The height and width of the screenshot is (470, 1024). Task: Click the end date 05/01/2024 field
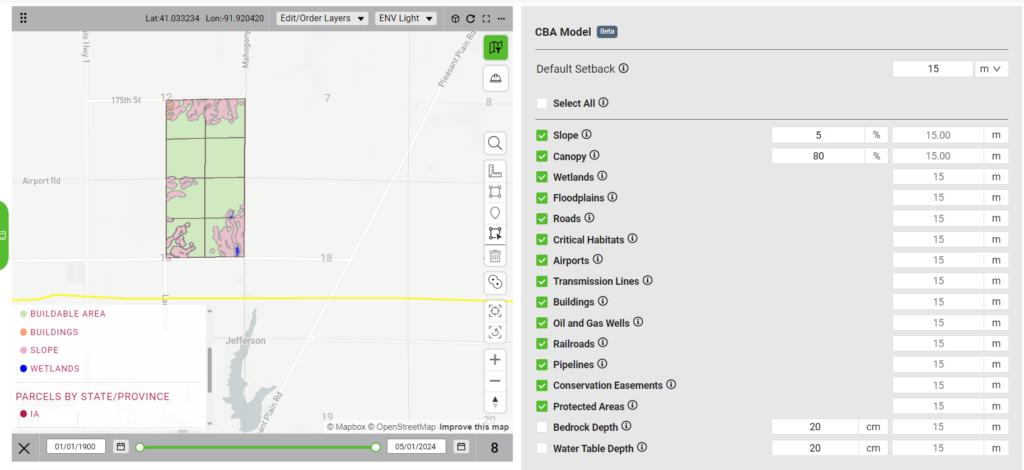[417, 447]
